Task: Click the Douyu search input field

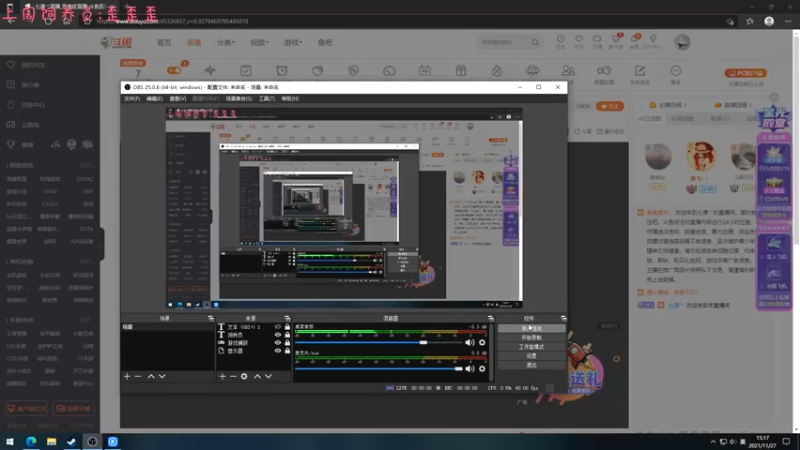Action: pos(503,42)
